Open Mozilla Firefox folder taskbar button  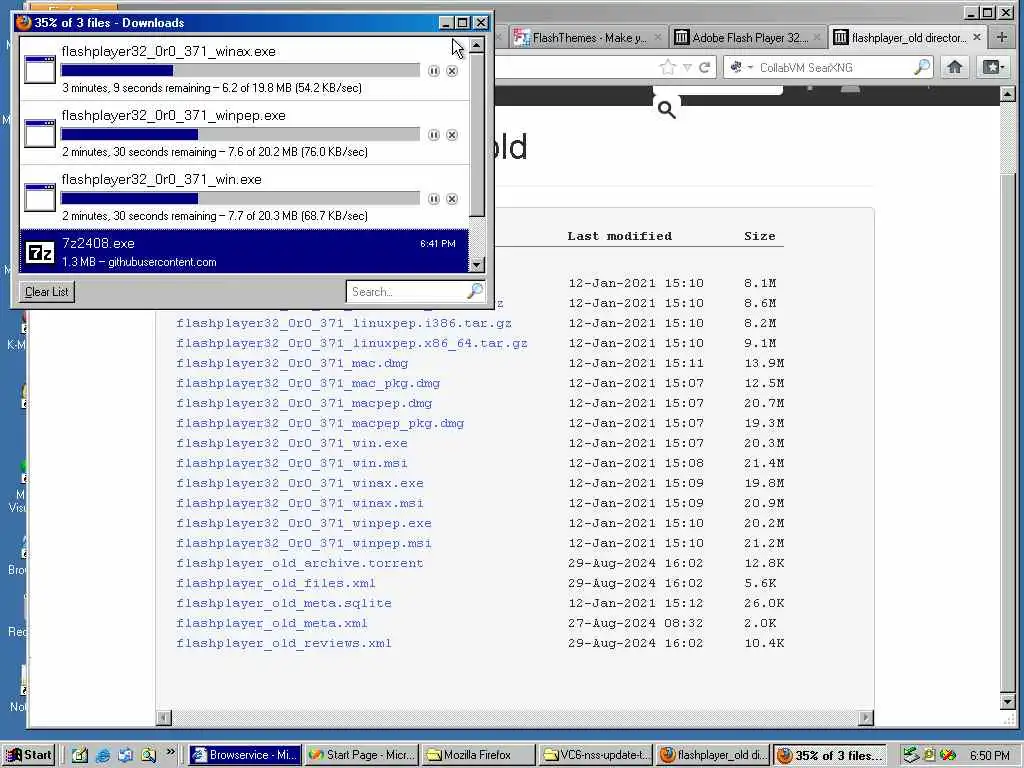pyautogui.click(x=479, y=755)
